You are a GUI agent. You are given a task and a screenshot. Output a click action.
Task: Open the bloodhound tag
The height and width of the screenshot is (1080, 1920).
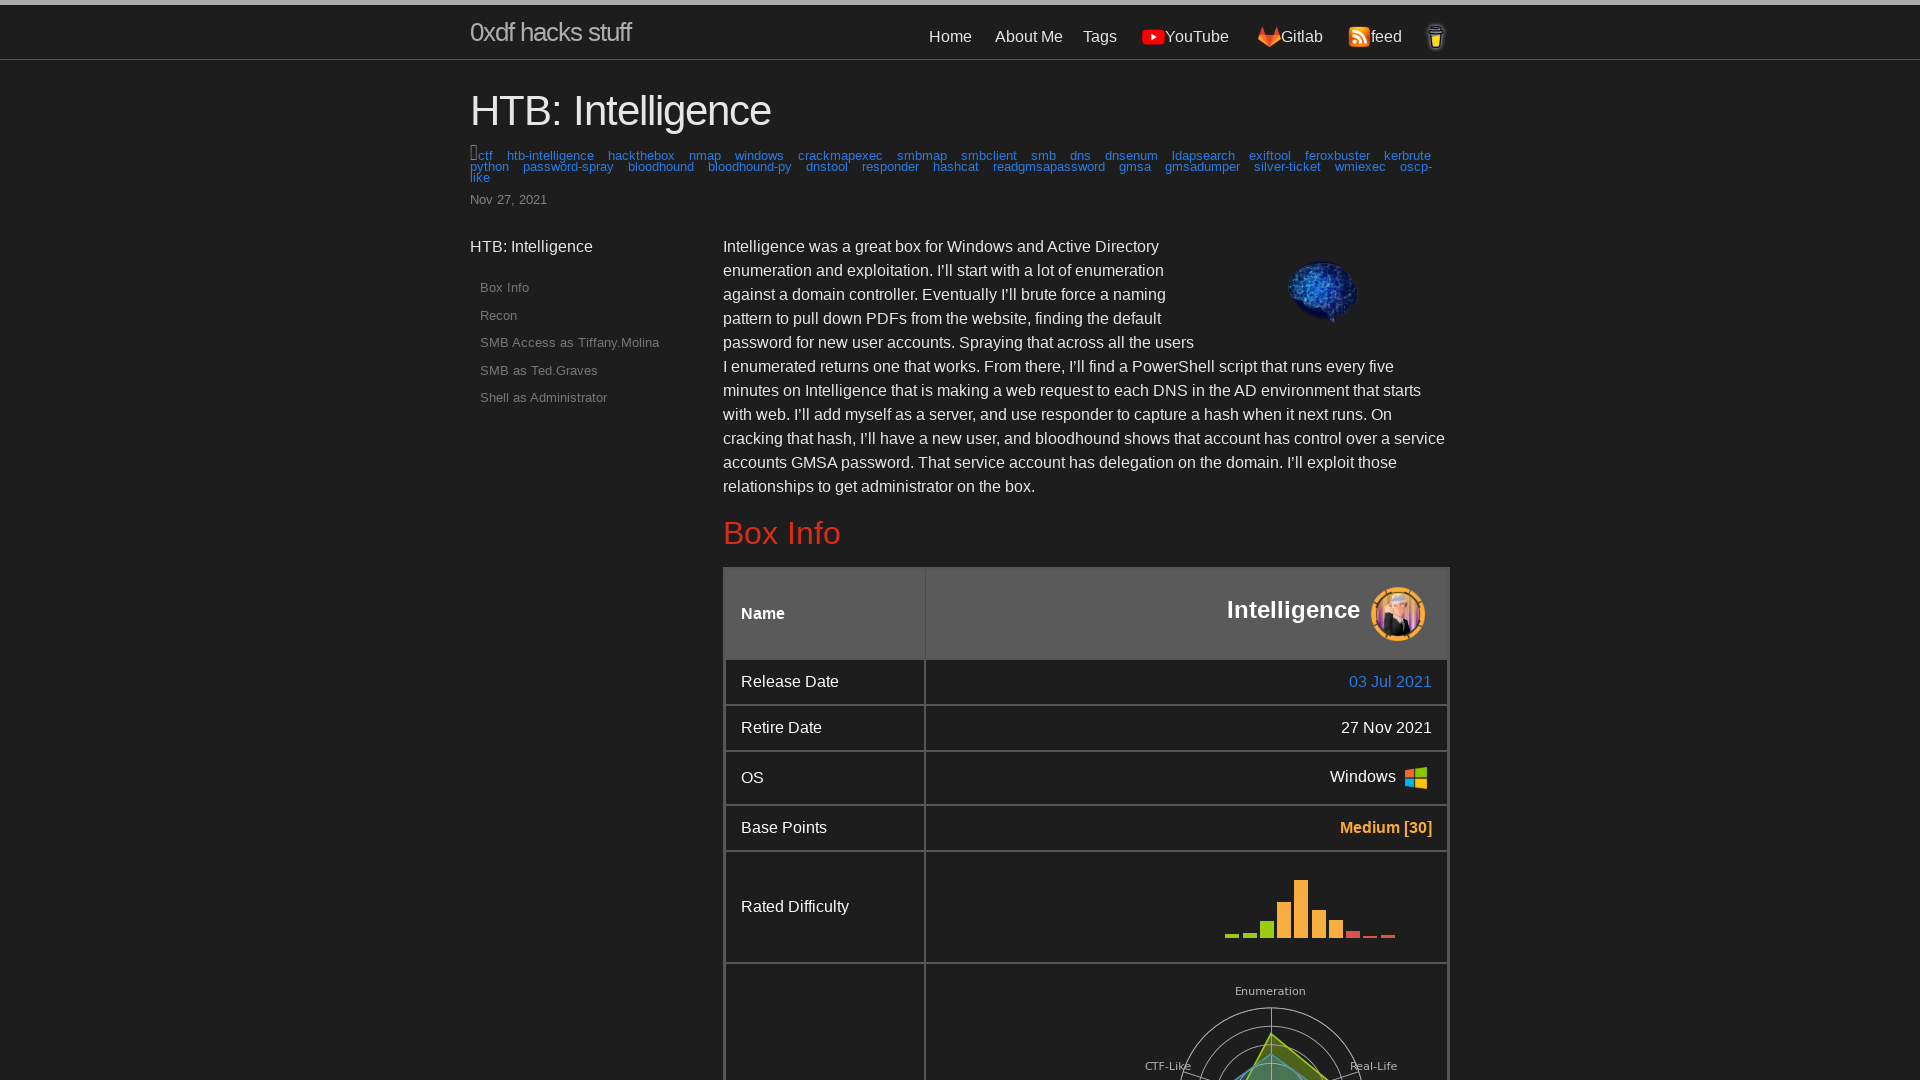[661, 167]
